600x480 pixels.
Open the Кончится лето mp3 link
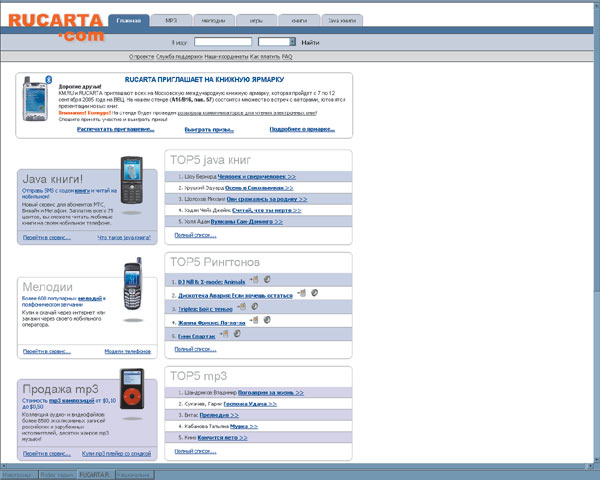pos(222,438)
